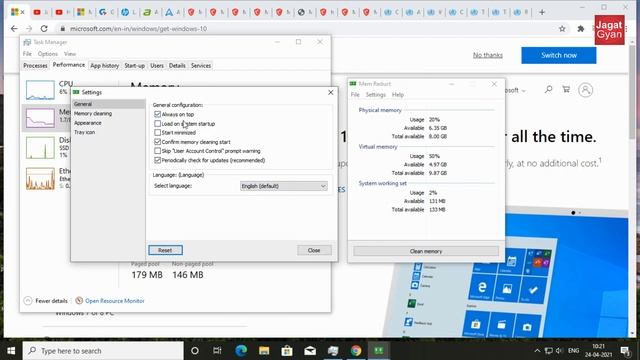Image resolution: width=640 pixels, height=360 pixels.
Task: Open the Memory cleaning settings section
Action: coord(93,113)
